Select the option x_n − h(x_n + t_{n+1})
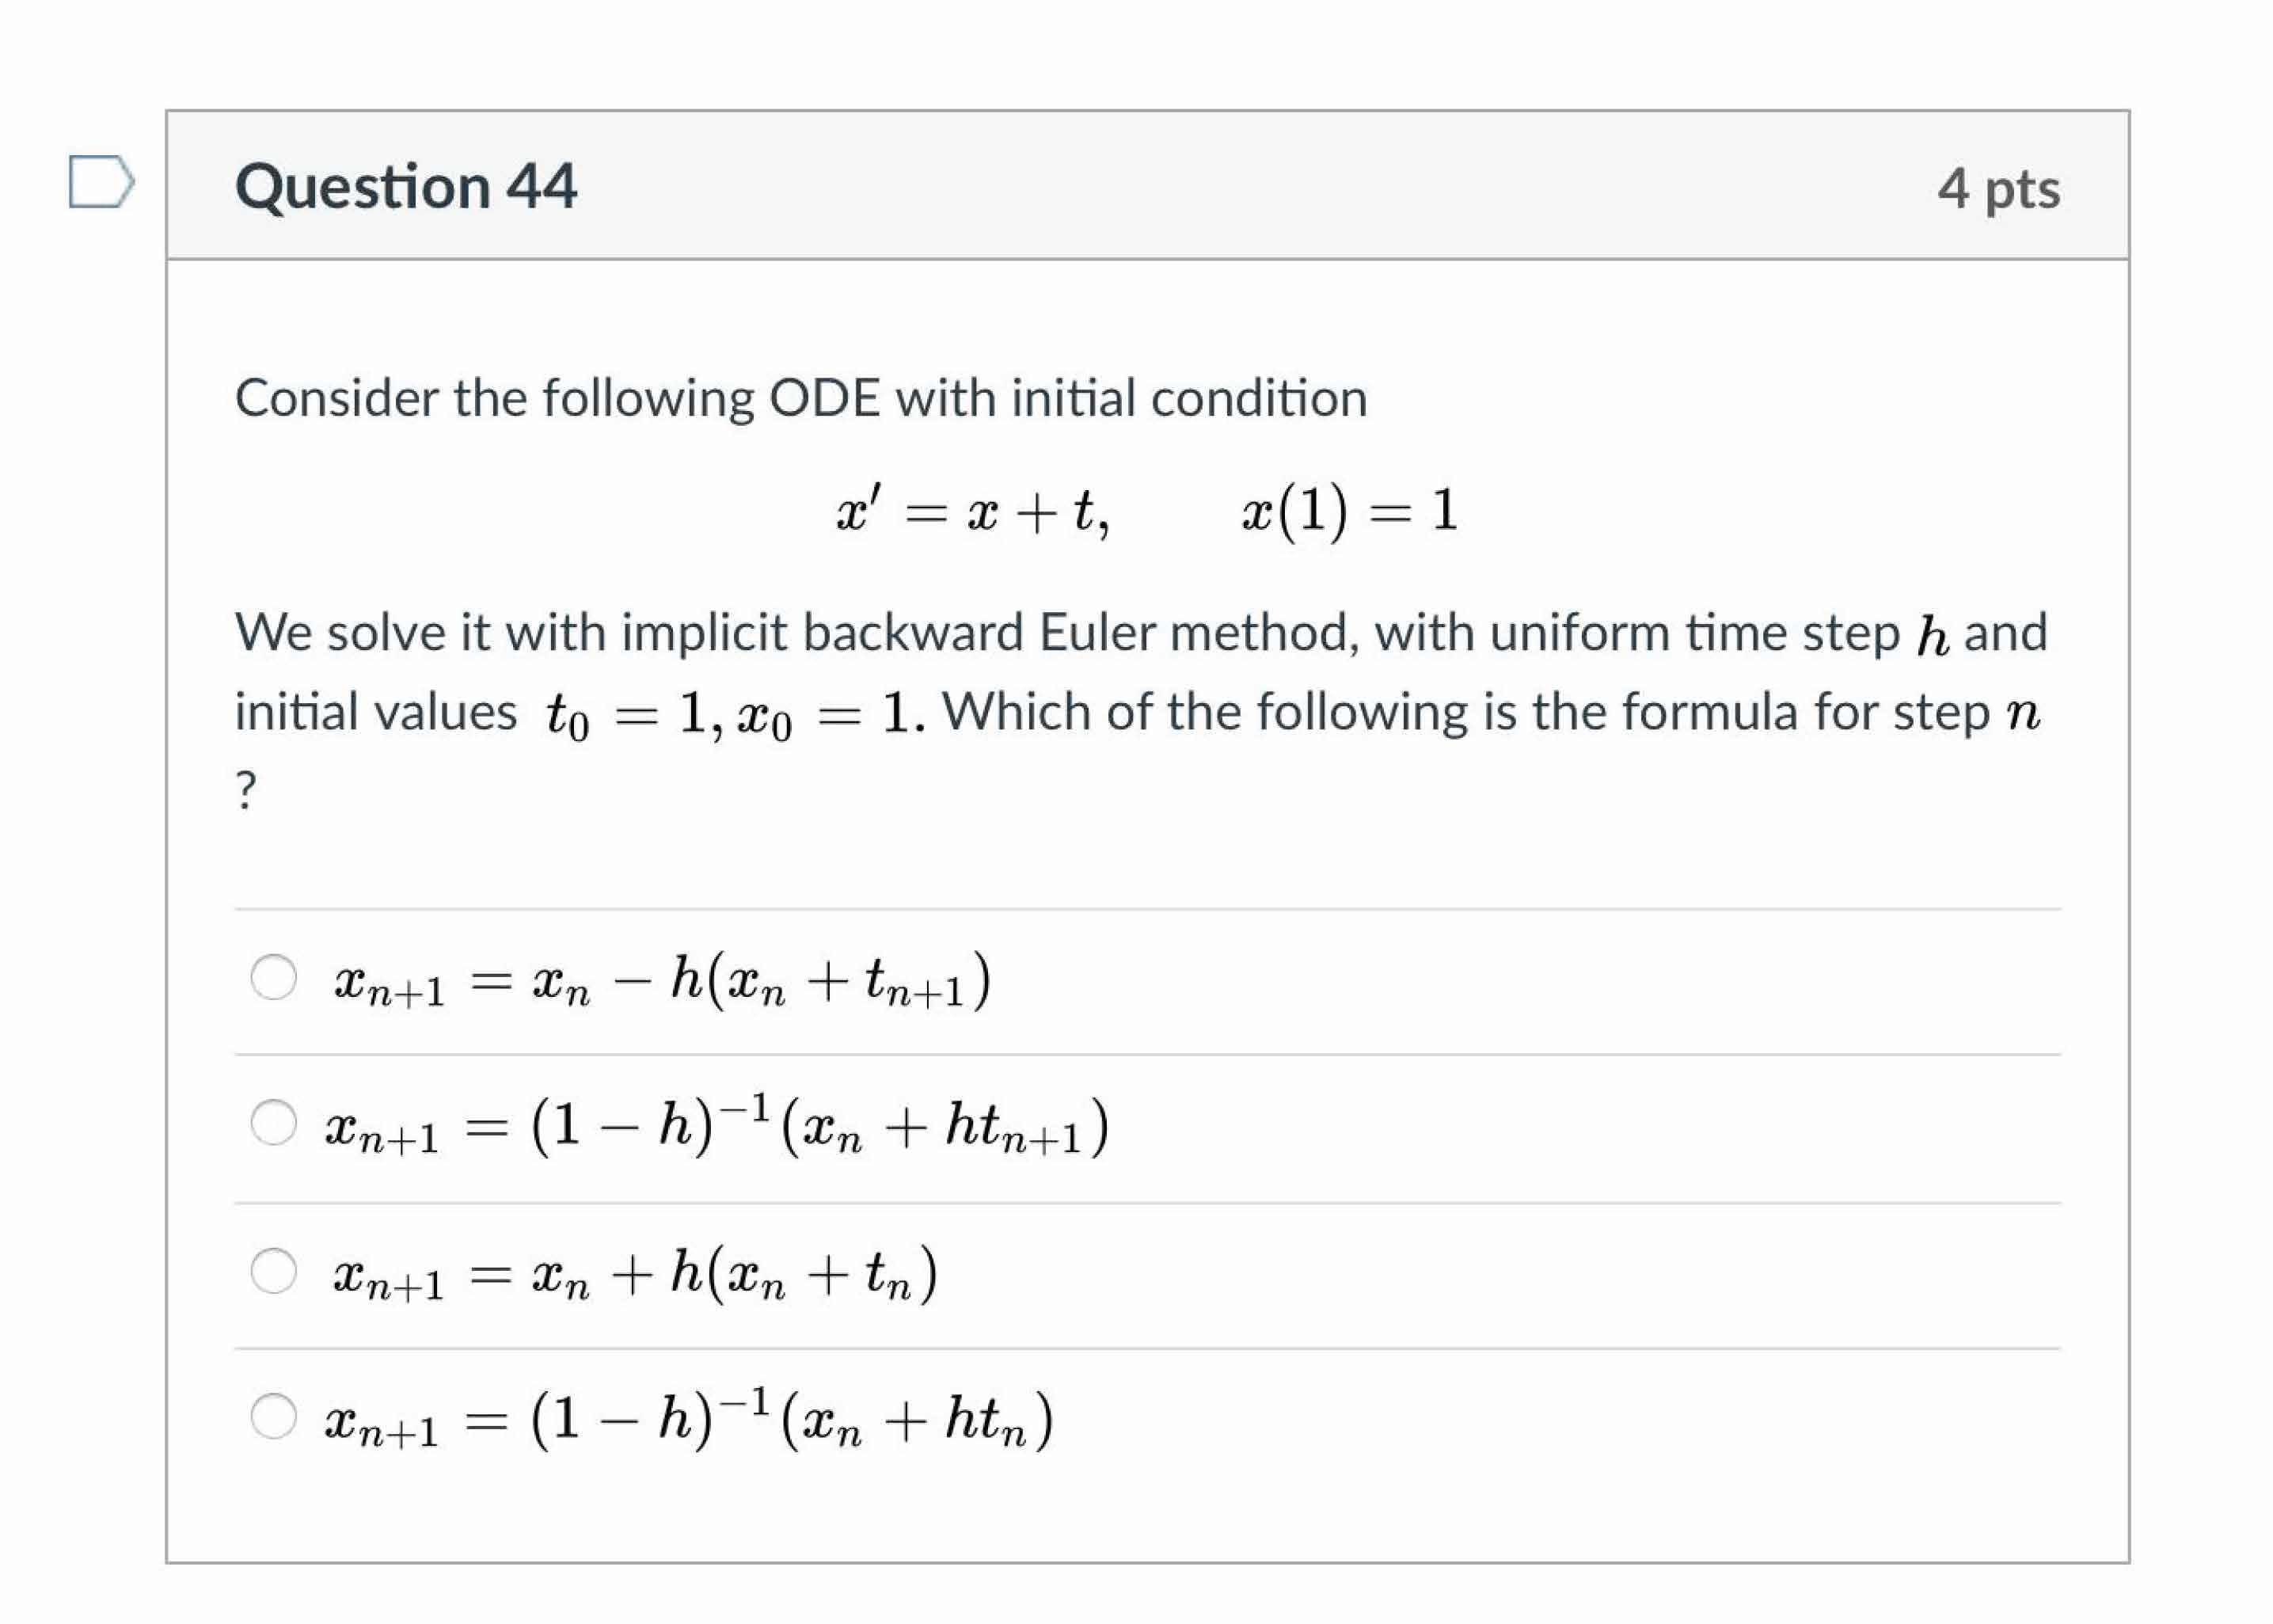The width and height of the screenshot is (2273, 1624). (273, 977)
